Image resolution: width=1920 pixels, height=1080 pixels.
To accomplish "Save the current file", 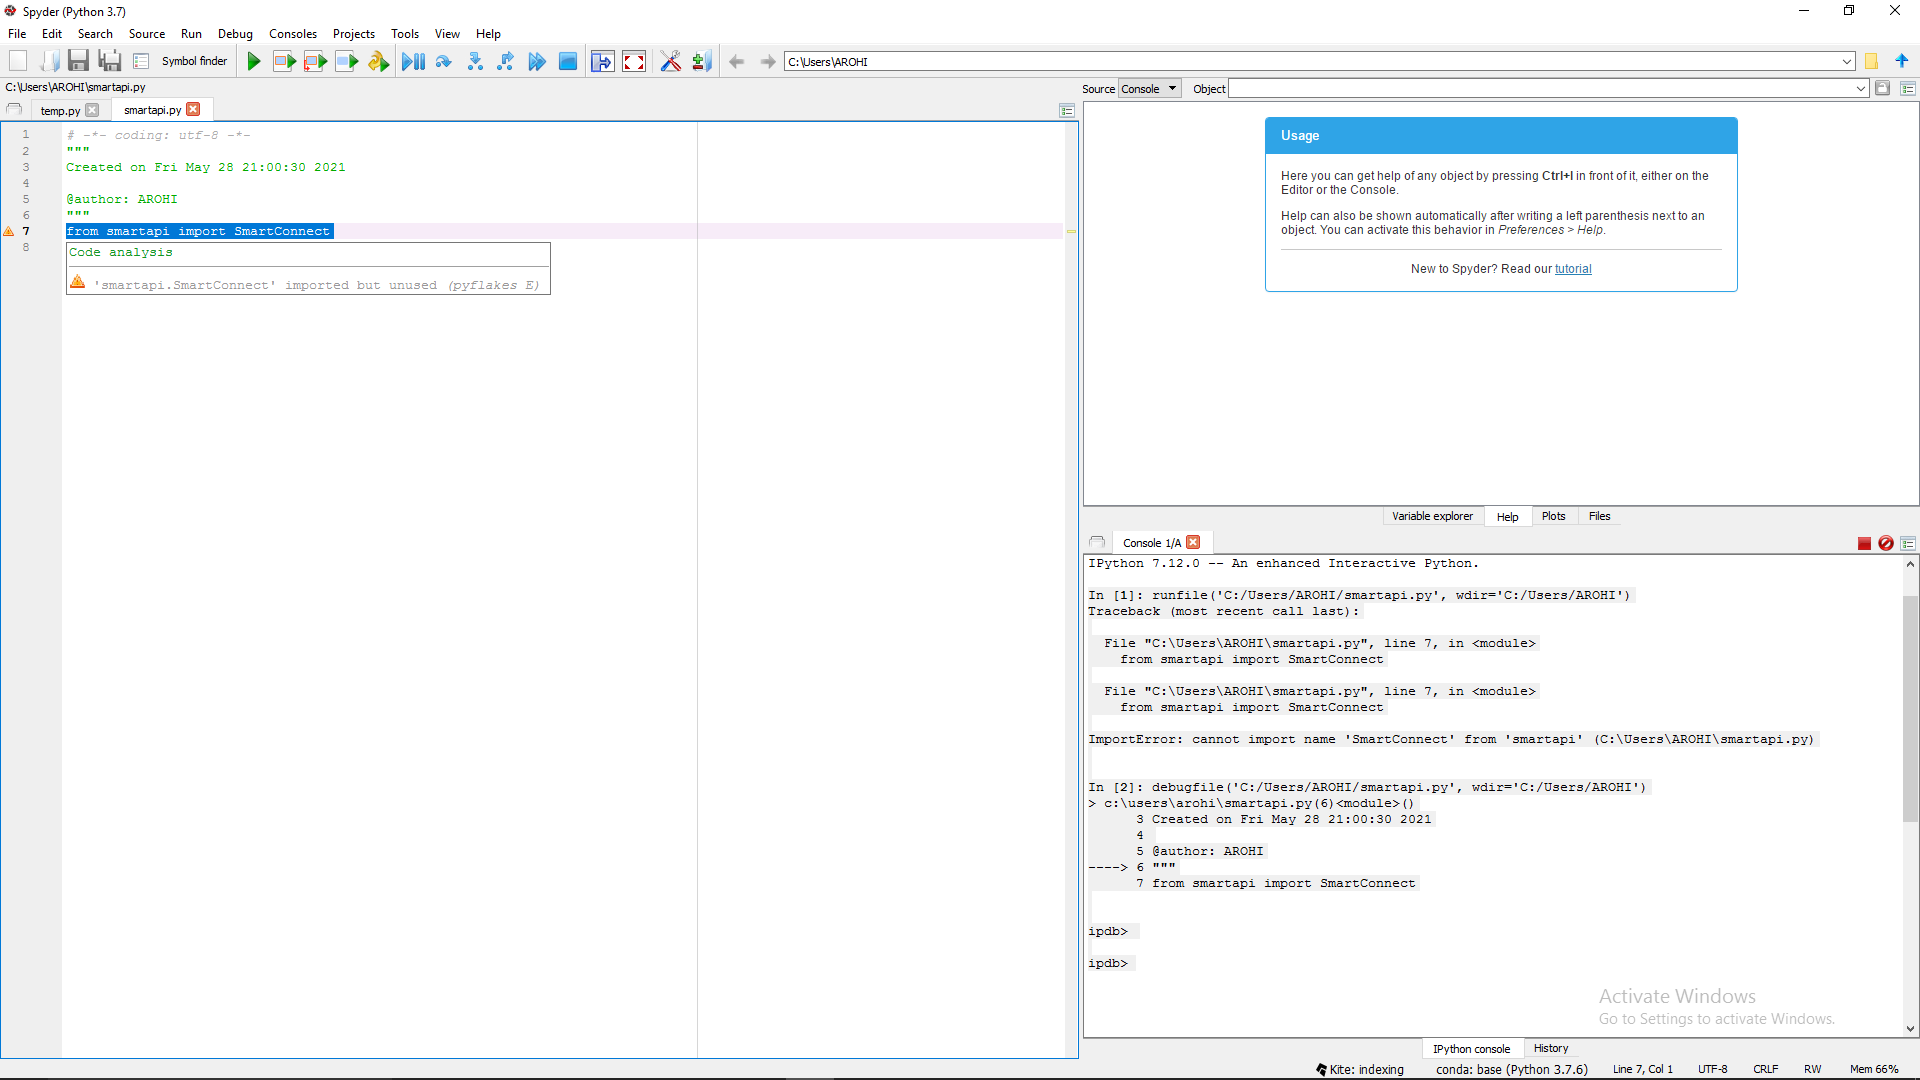I will pos(78,61).
